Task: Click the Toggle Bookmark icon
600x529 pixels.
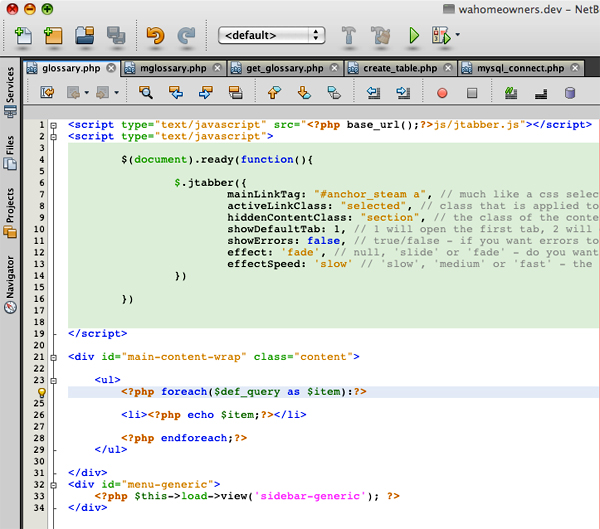Action: pos(334,92)
